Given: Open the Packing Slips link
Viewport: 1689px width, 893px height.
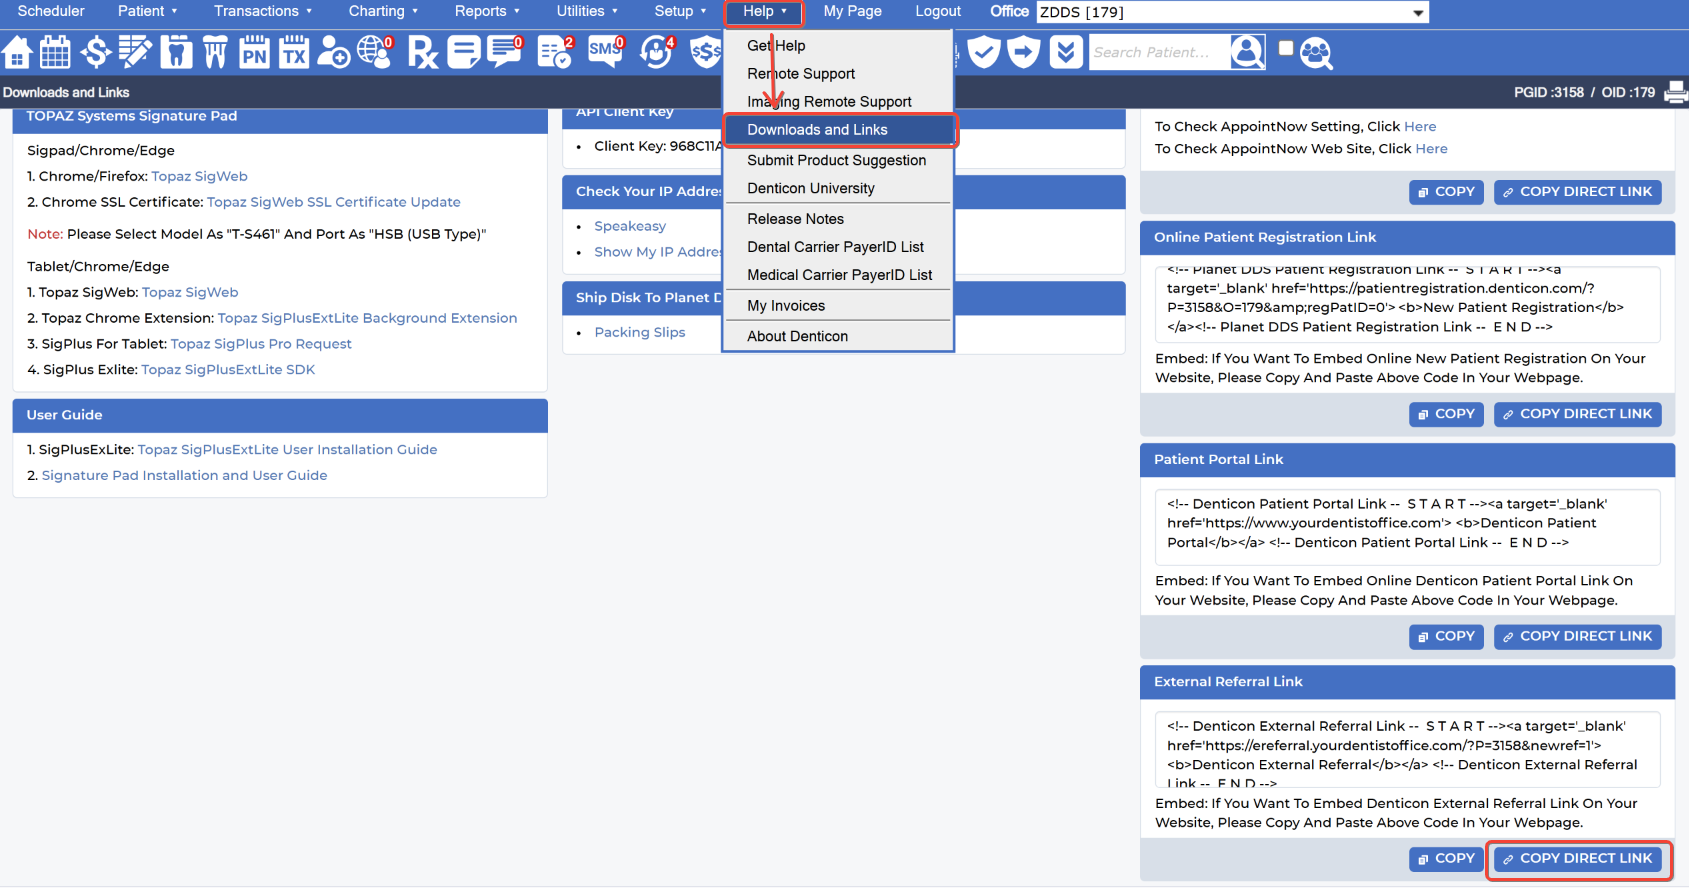Looking at the screenshot, I should [640, 332].
